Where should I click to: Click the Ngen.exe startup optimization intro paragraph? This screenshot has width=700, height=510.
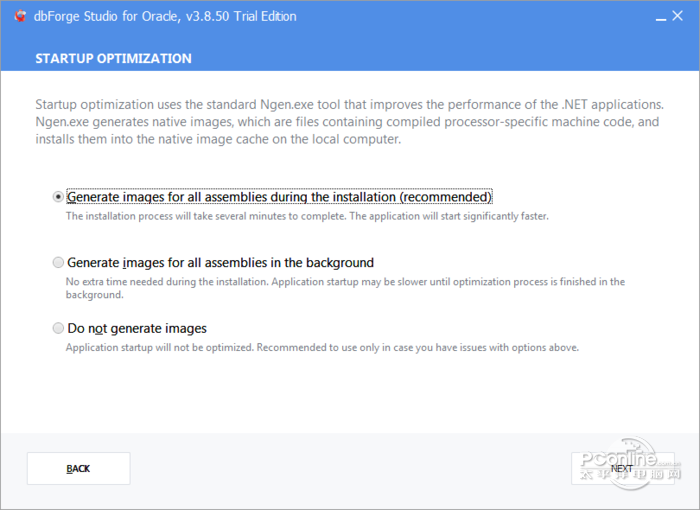click(x=347, y=122)
